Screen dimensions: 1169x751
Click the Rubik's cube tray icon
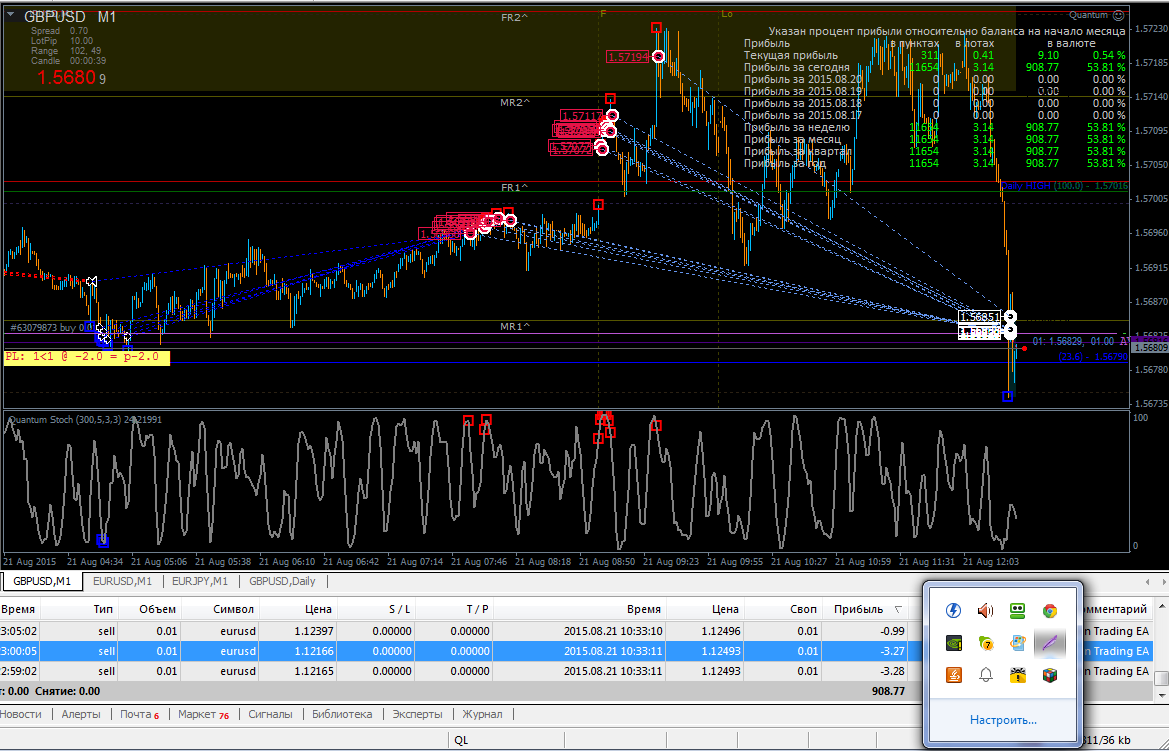pos(1050,675)
